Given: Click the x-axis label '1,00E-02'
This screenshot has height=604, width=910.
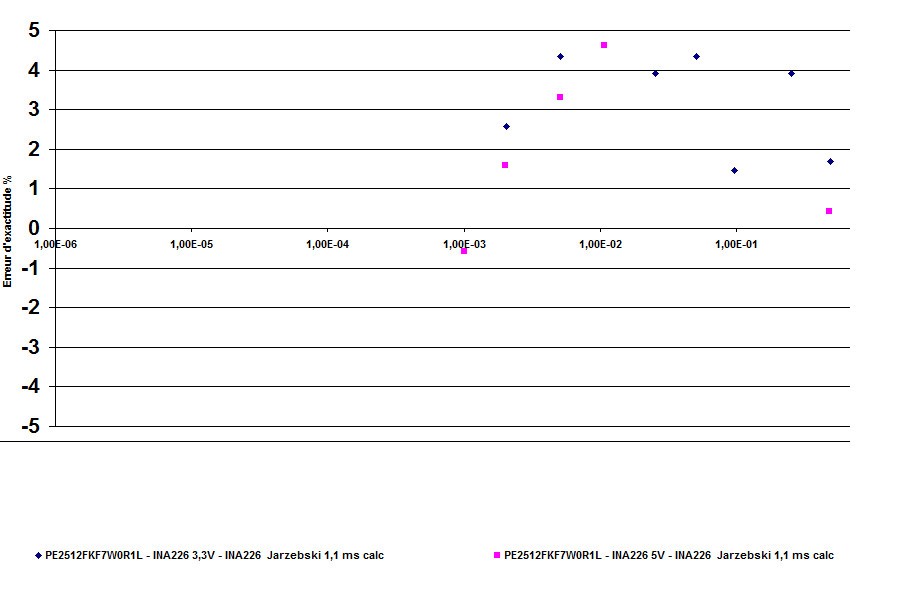Looking at the screenshot, I should [x=601, y=245].
